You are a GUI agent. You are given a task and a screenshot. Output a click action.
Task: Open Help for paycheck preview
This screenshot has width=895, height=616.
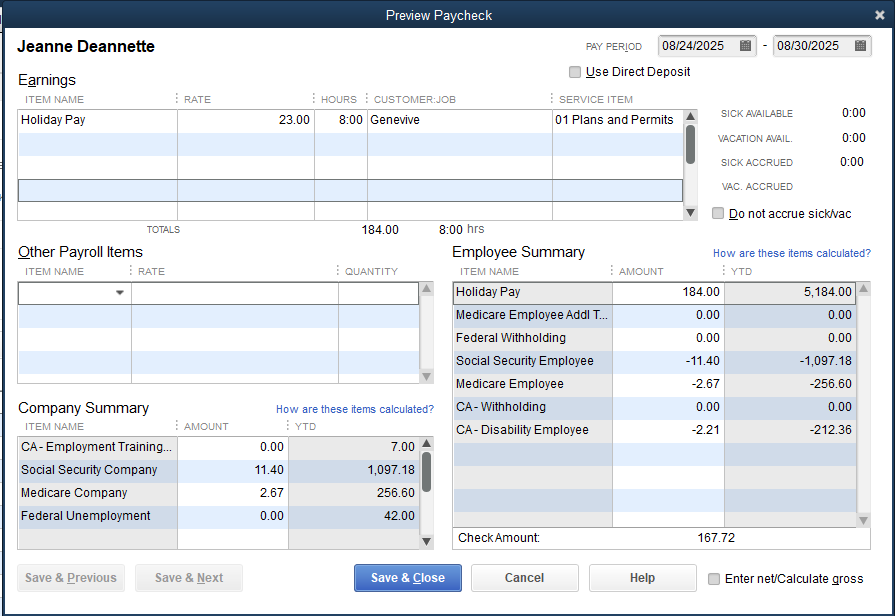(x=643, y=578)
